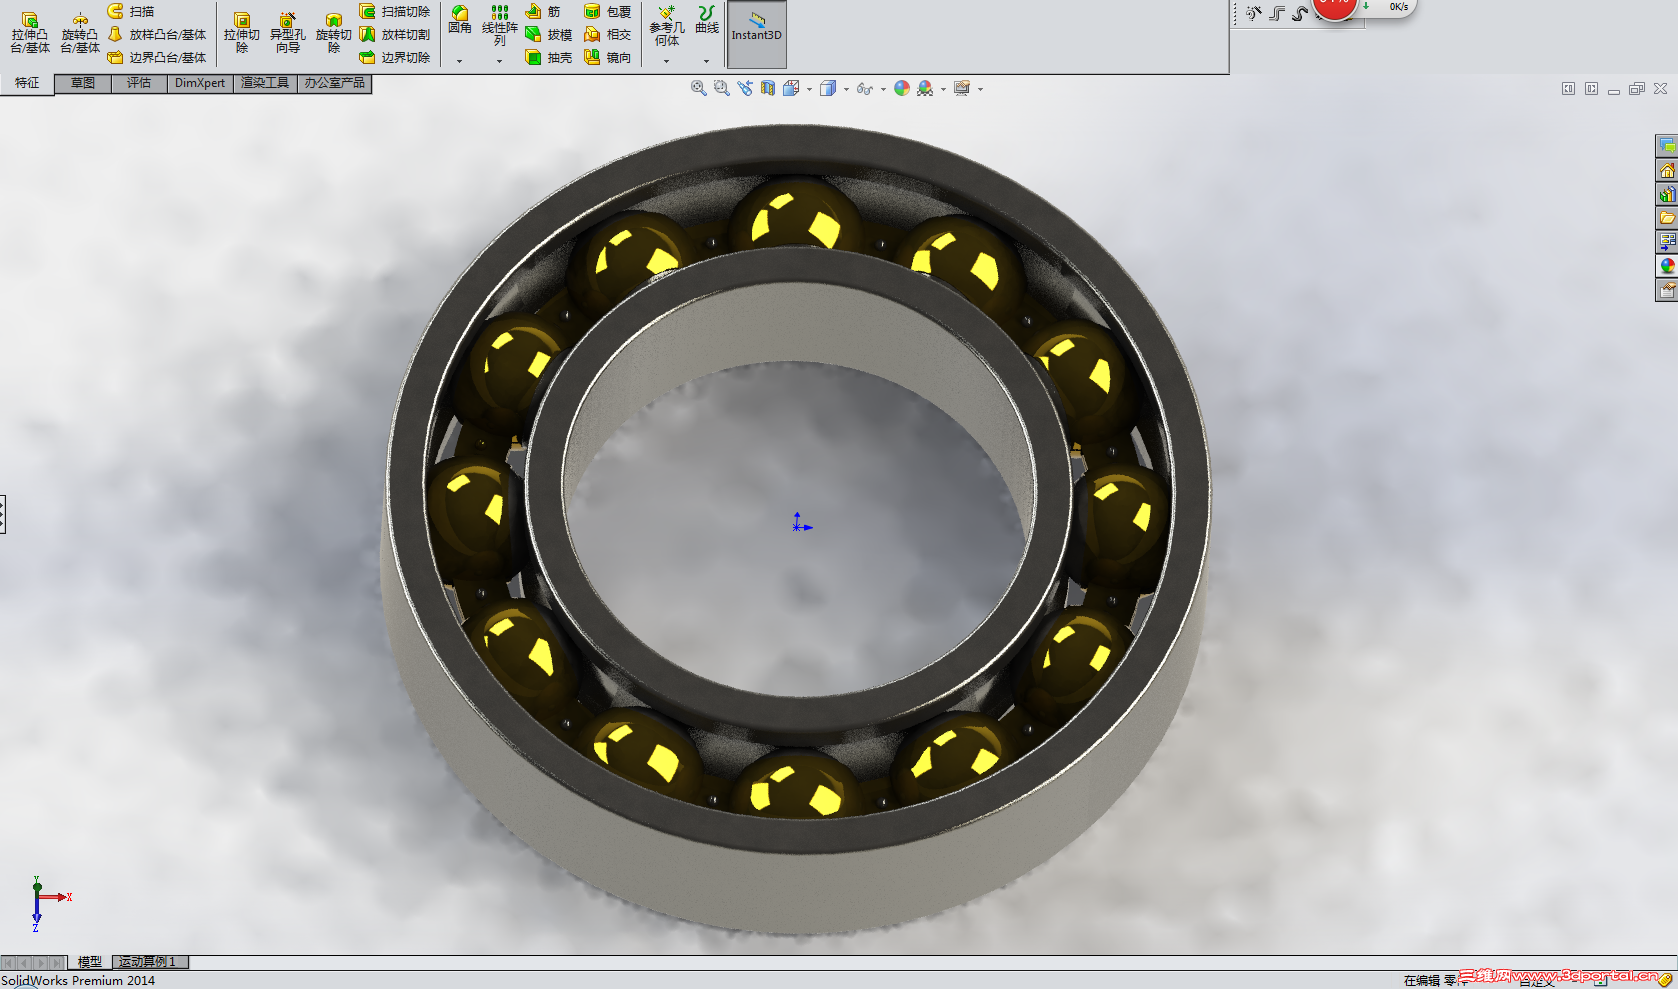Open the 办公室产品 office products tab
This screenshot has height=989, width=1678.
(335, 83)
